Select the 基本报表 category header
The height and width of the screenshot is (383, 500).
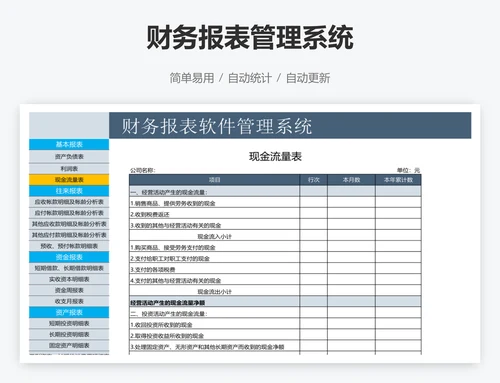click(69, 144)
